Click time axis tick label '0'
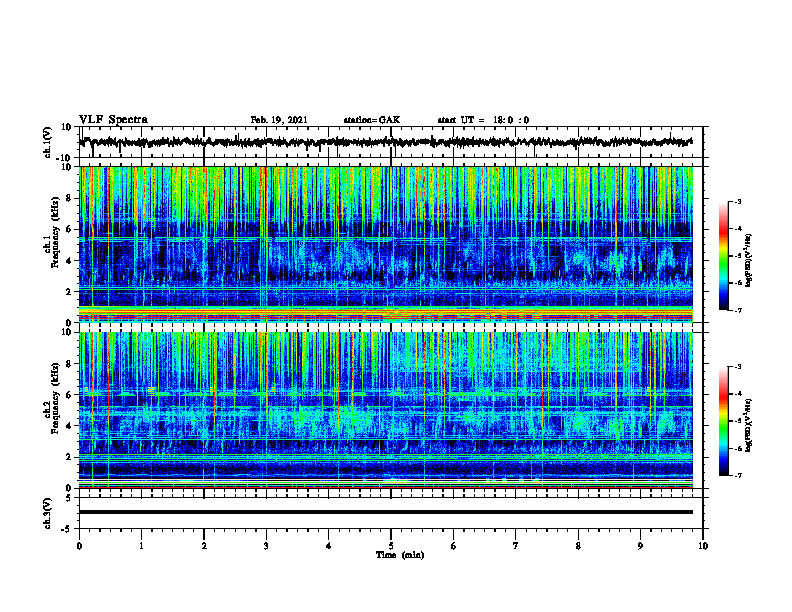792x612 pixels. pos(79,546)
